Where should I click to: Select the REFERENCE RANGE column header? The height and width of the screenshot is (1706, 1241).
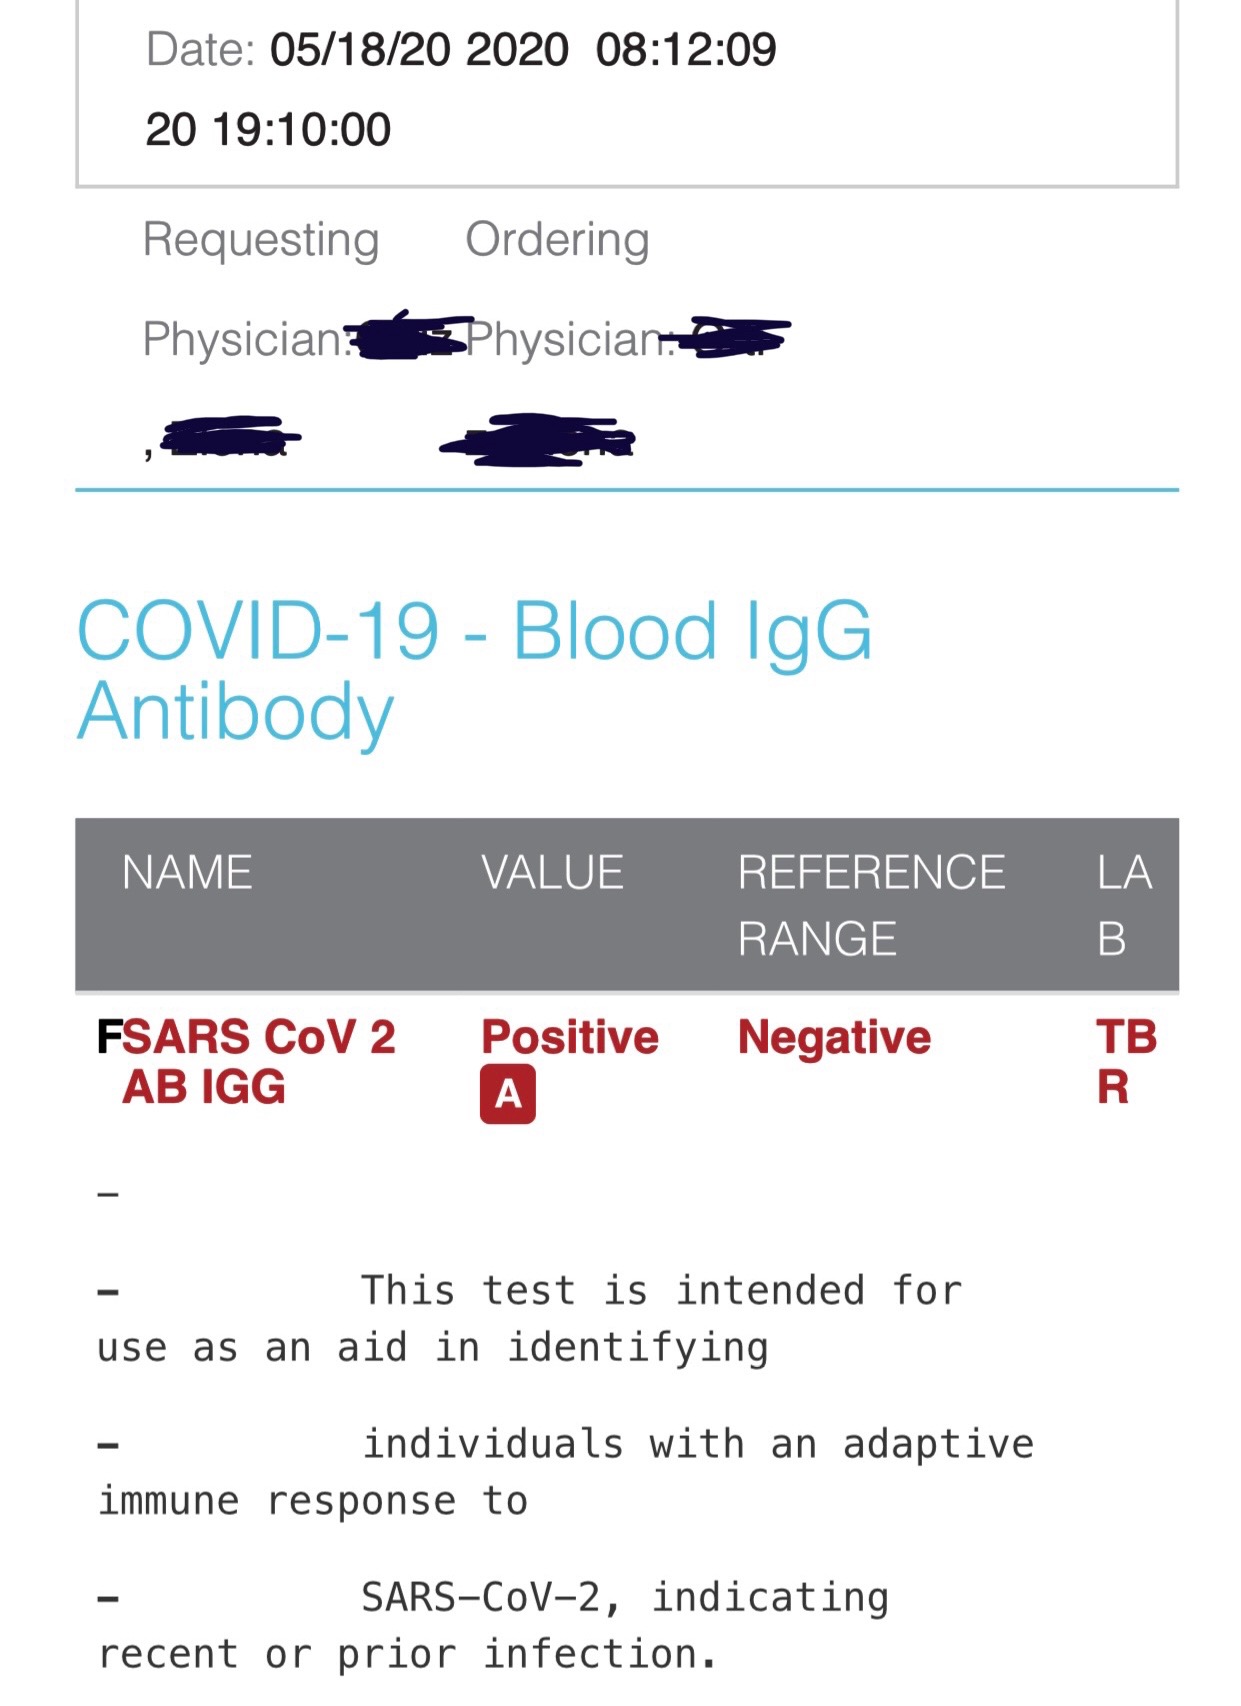pyautogui.click(x=870, y=904)
